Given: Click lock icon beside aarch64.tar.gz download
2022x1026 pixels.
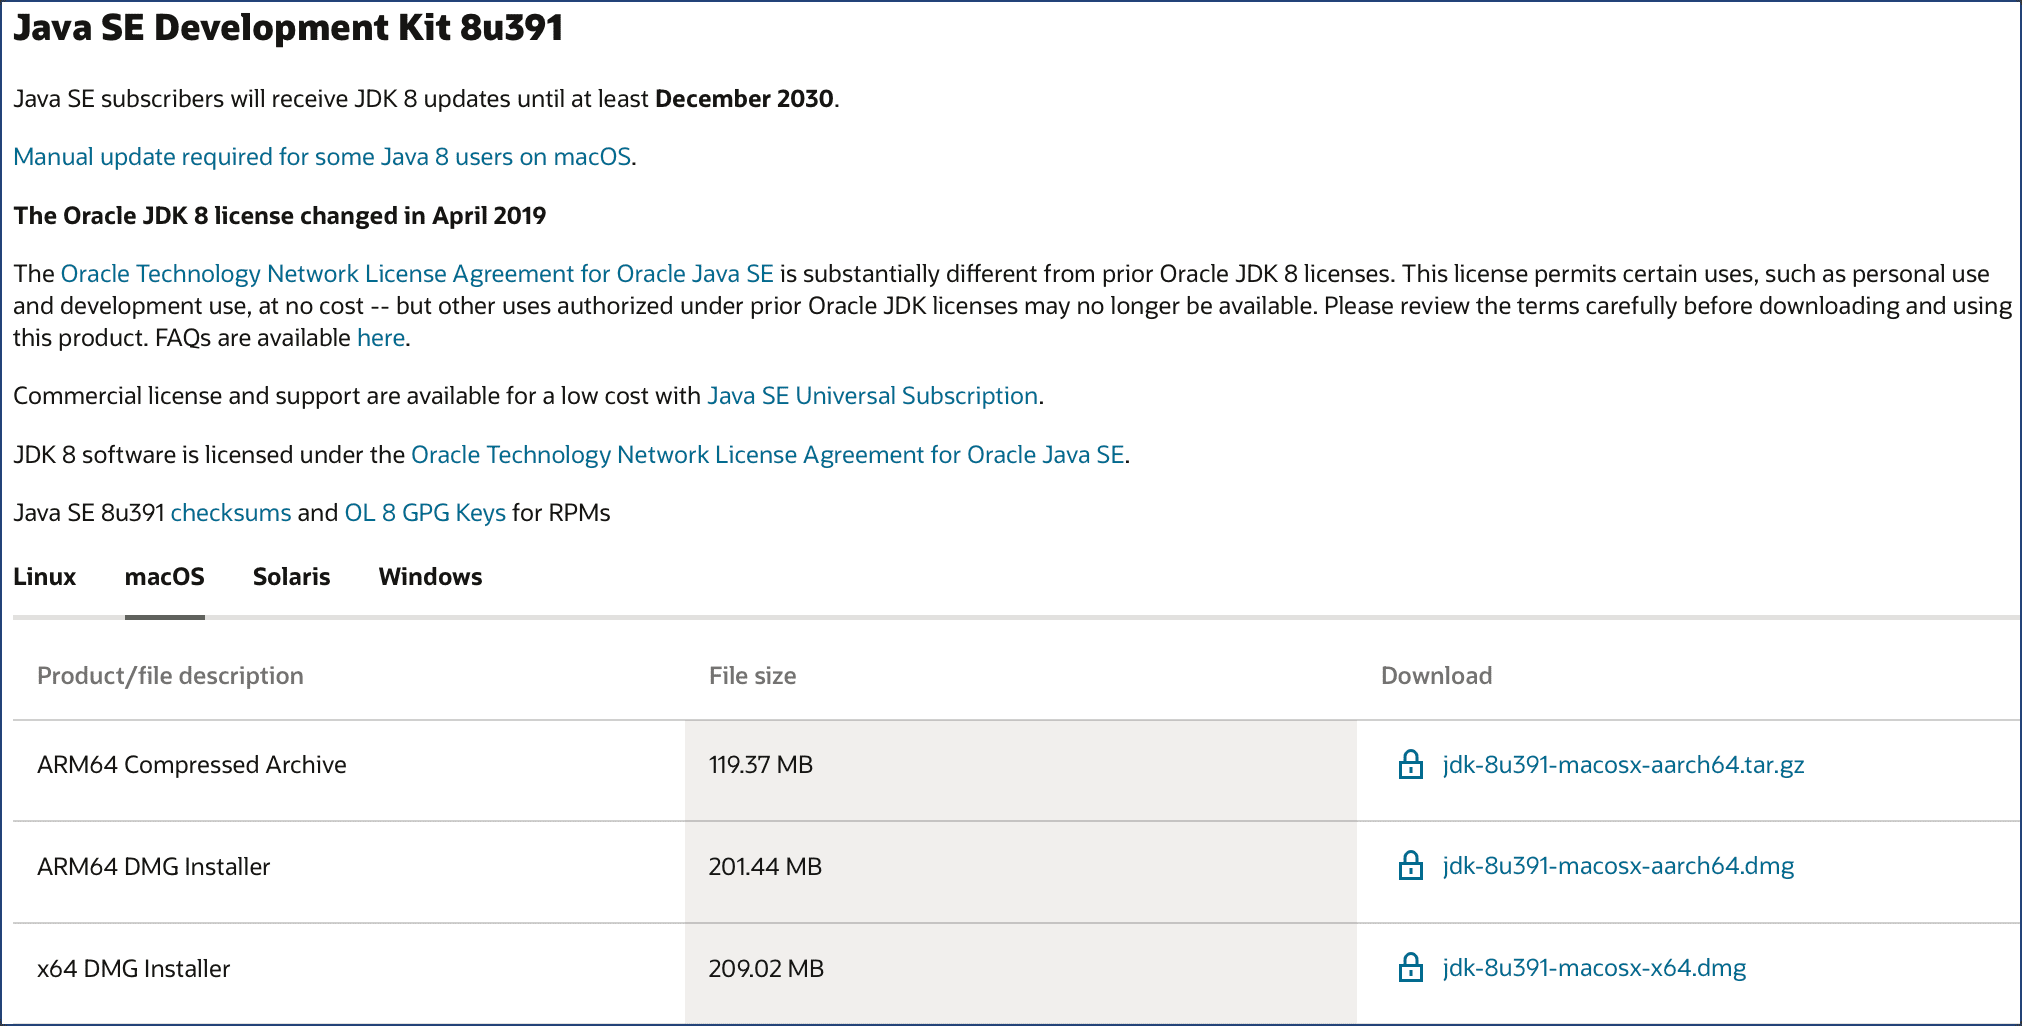Looking at the screenshot, I should click(x=1410, y=765).
